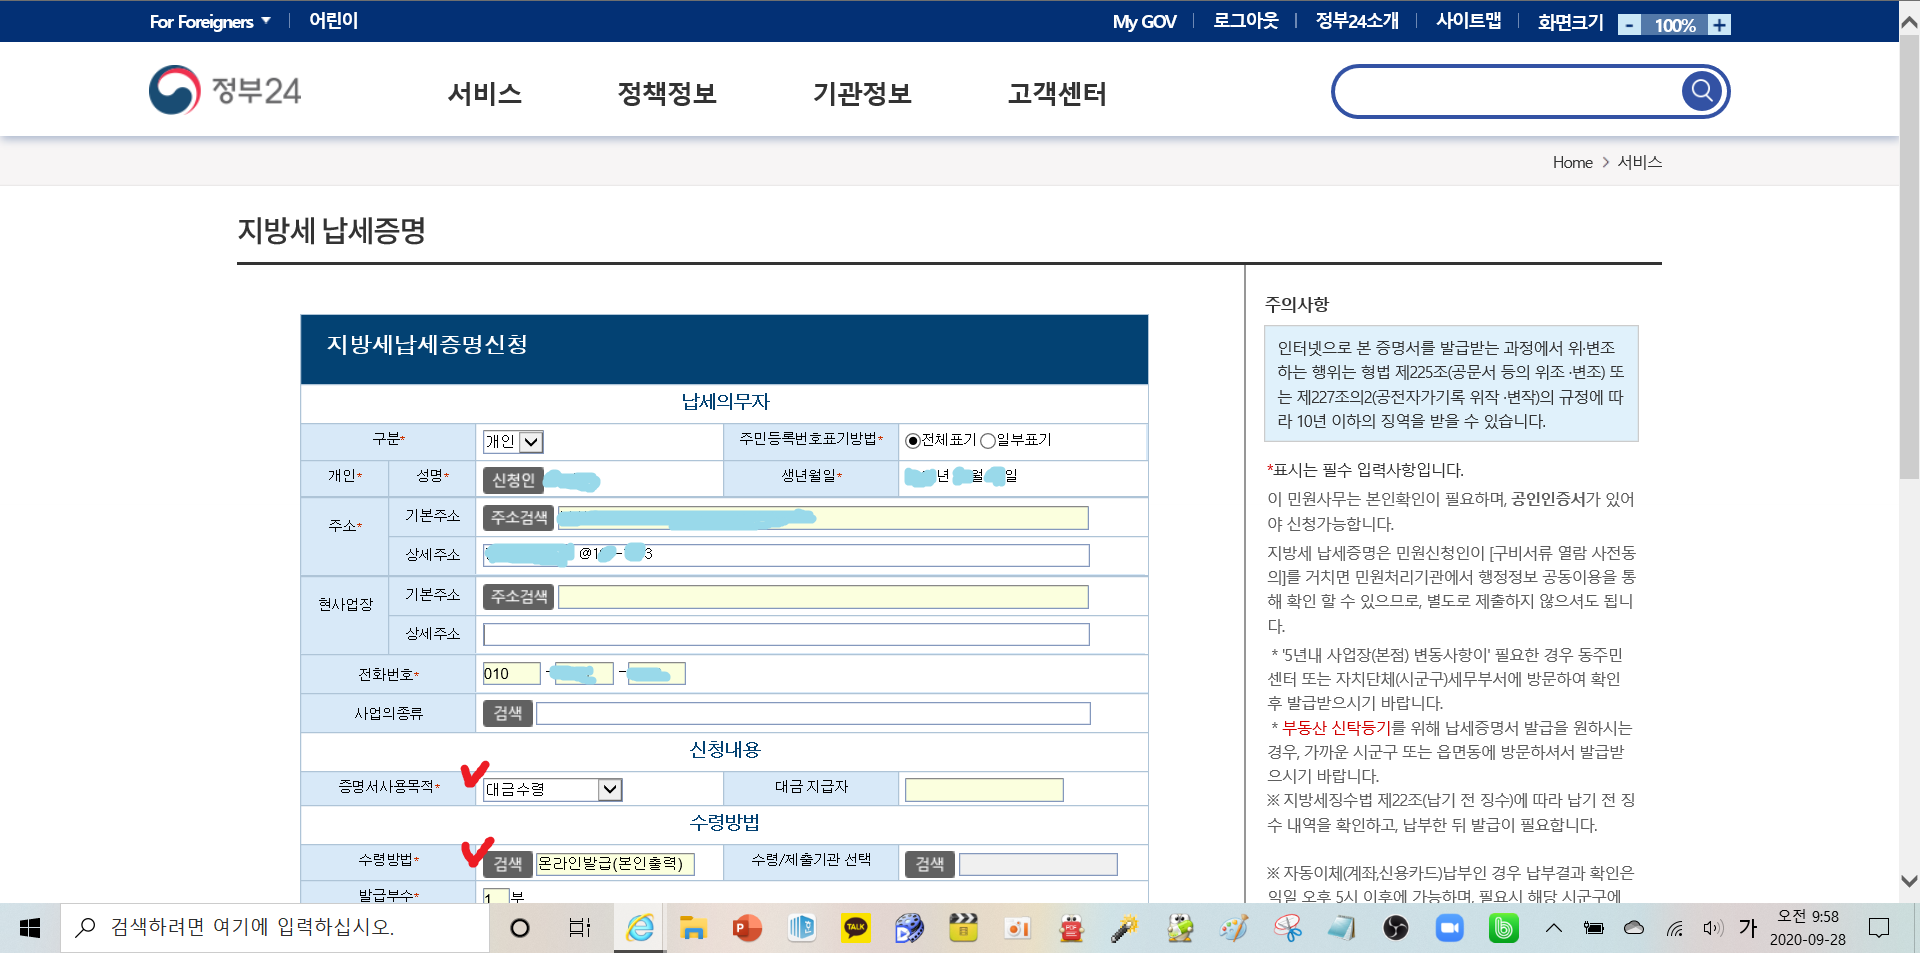Click the 로그아웃 link

point(1245,21)
